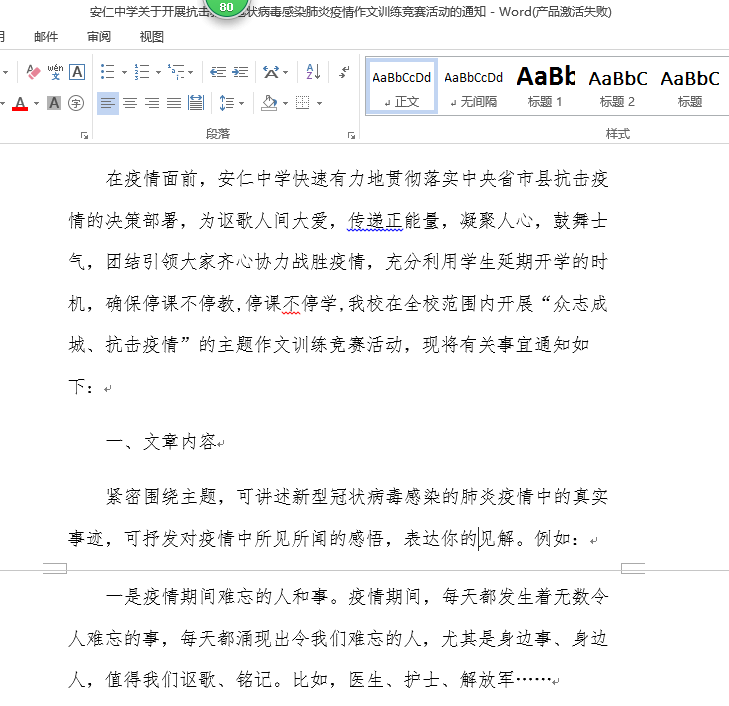Apply the 标题 1 style
This screenshot has height=706, width=729.
click(x=545, y=87)
